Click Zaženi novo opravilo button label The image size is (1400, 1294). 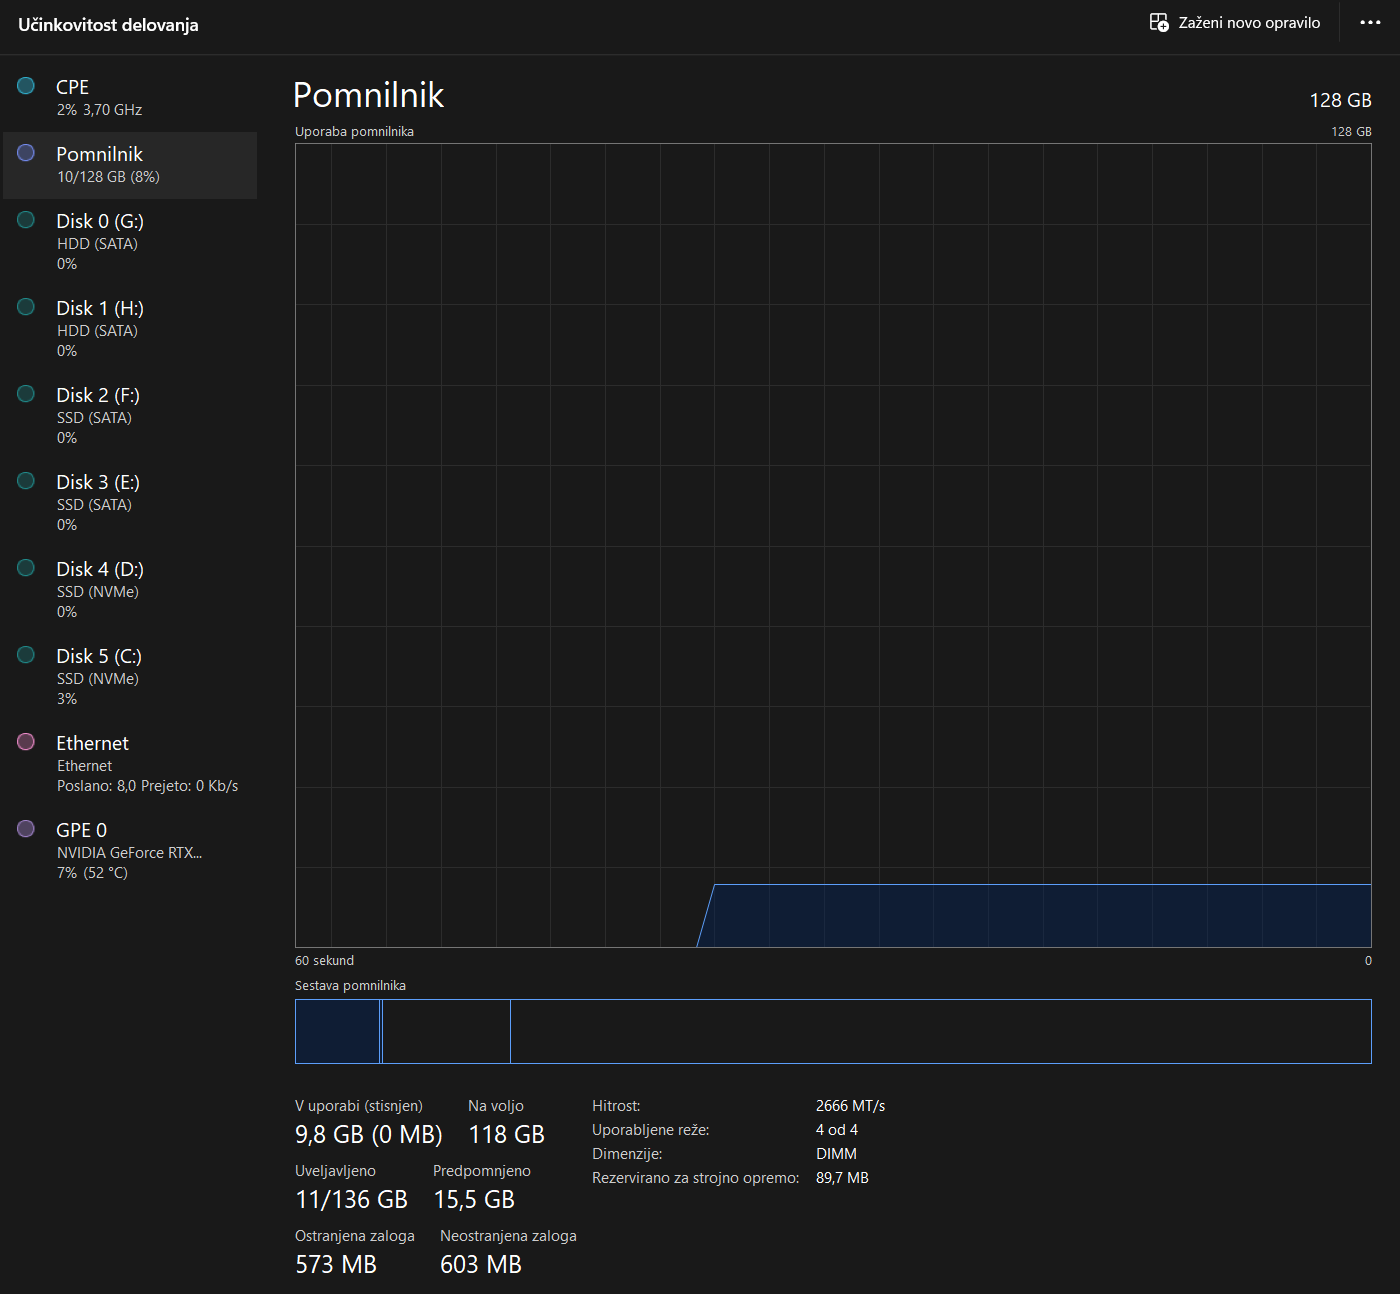[1249, 22]
